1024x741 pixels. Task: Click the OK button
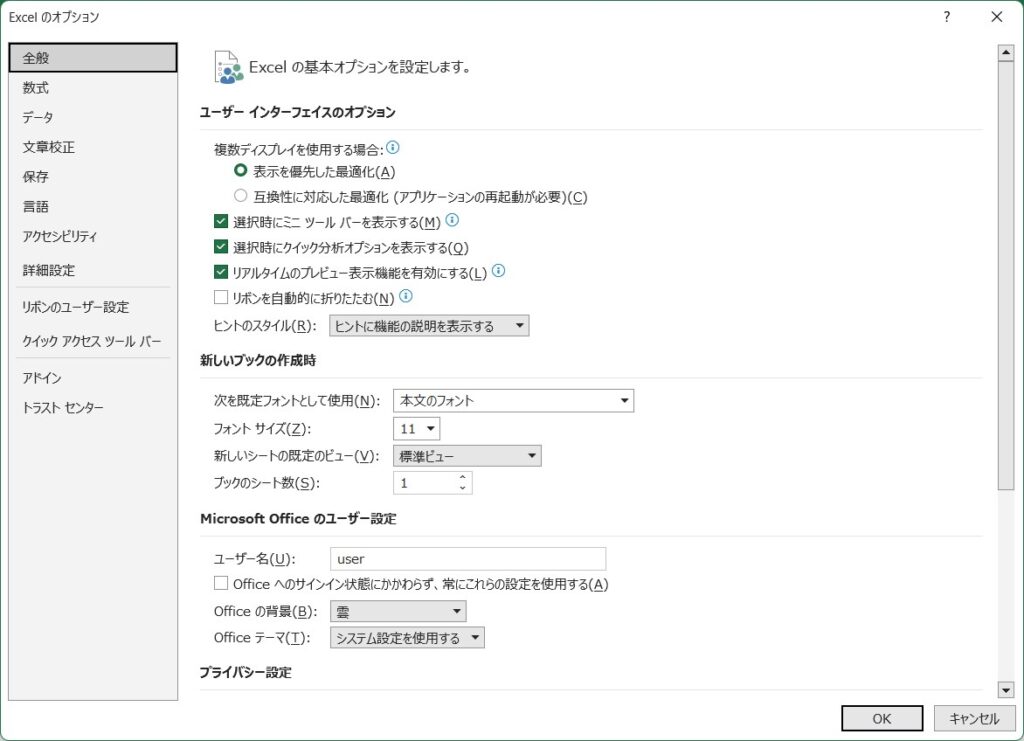click(881, 718)
